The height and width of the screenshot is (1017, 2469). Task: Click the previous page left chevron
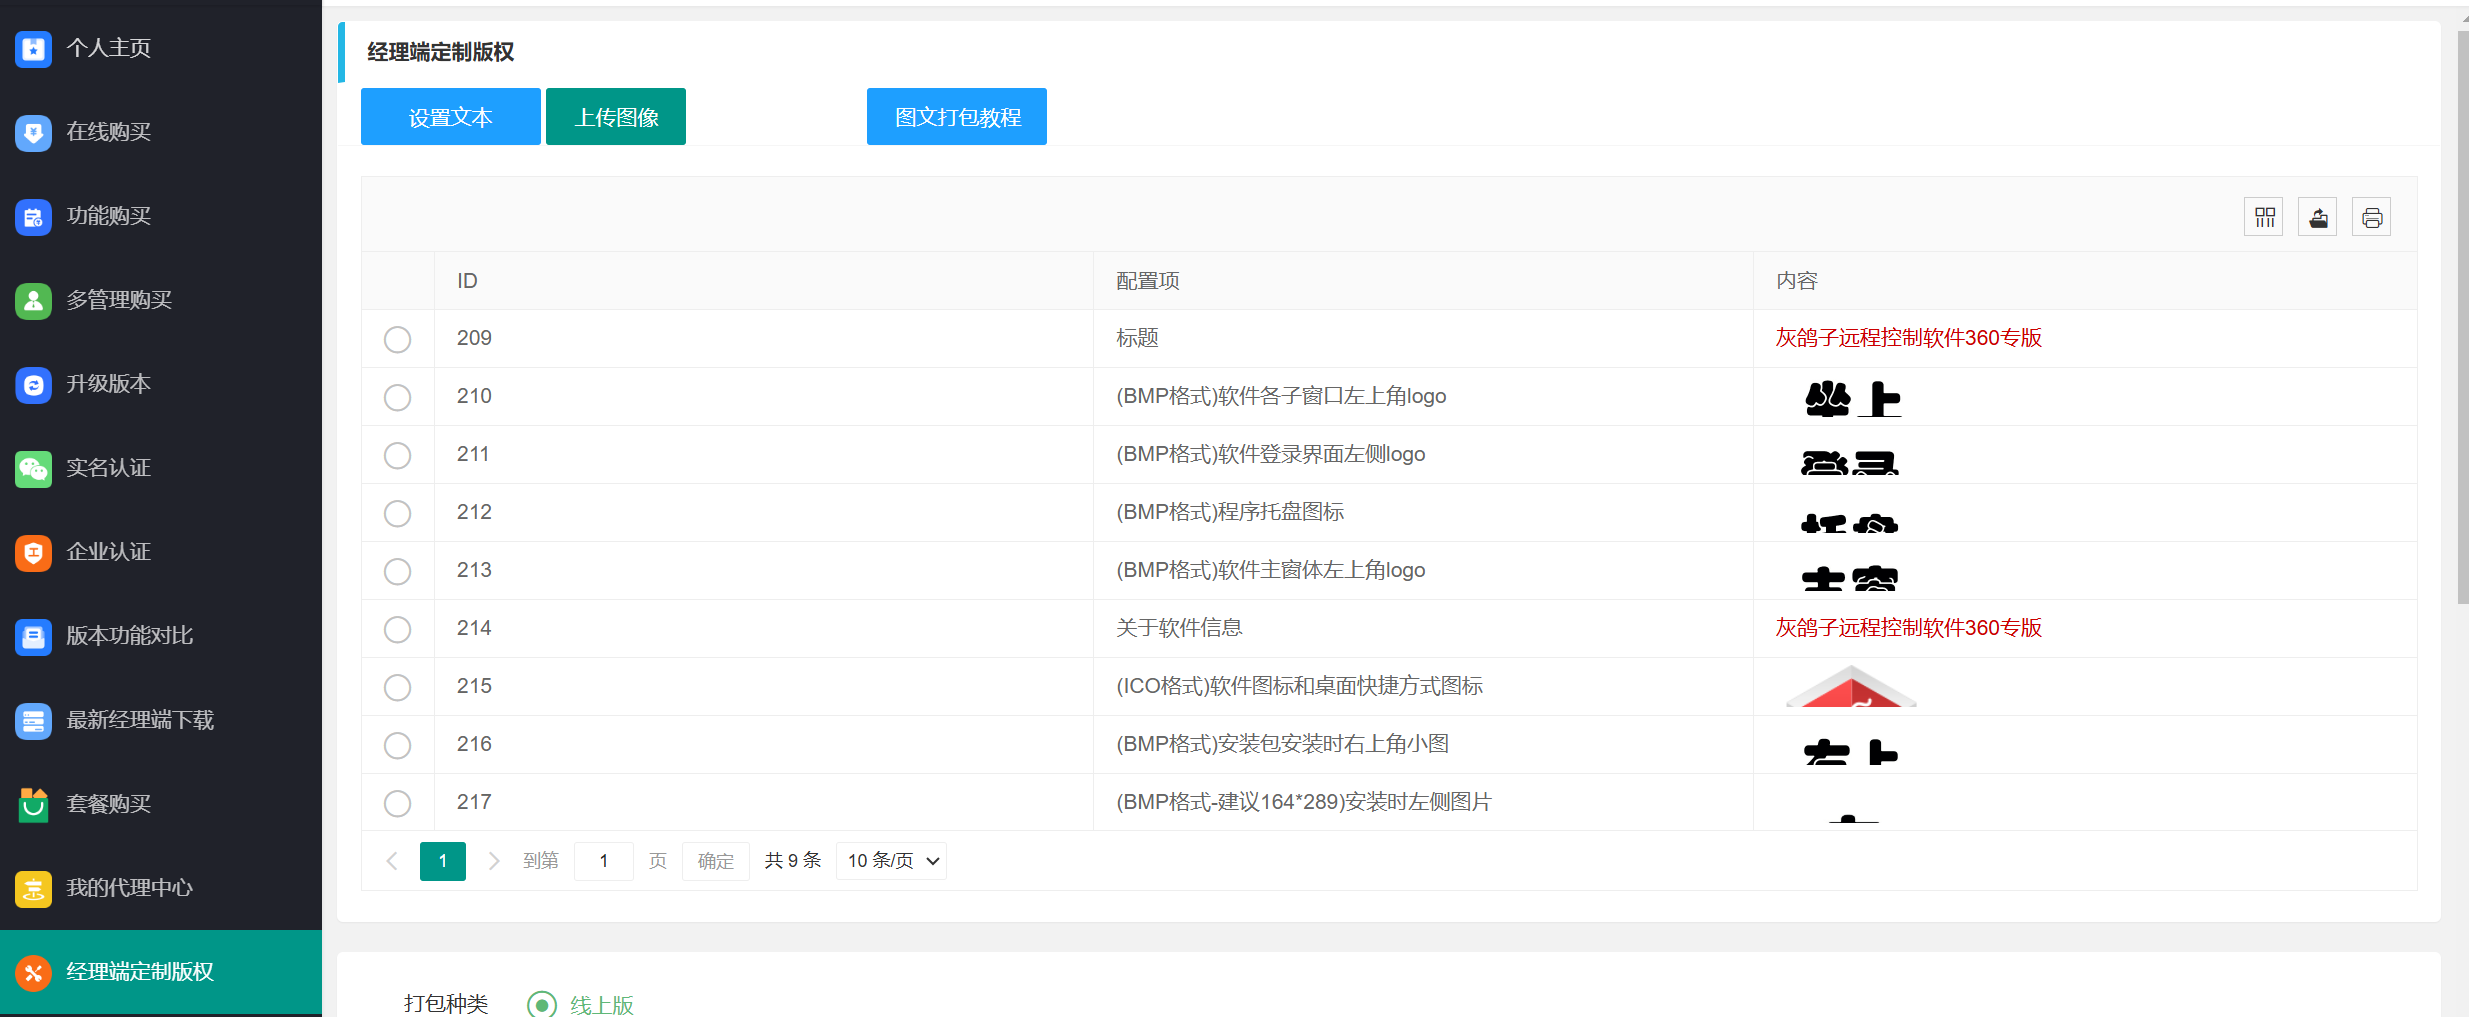392,861
